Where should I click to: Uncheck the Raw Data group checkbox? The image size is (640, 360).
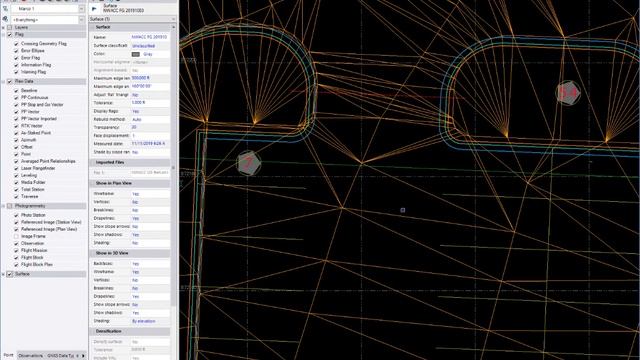click(10, 82)
